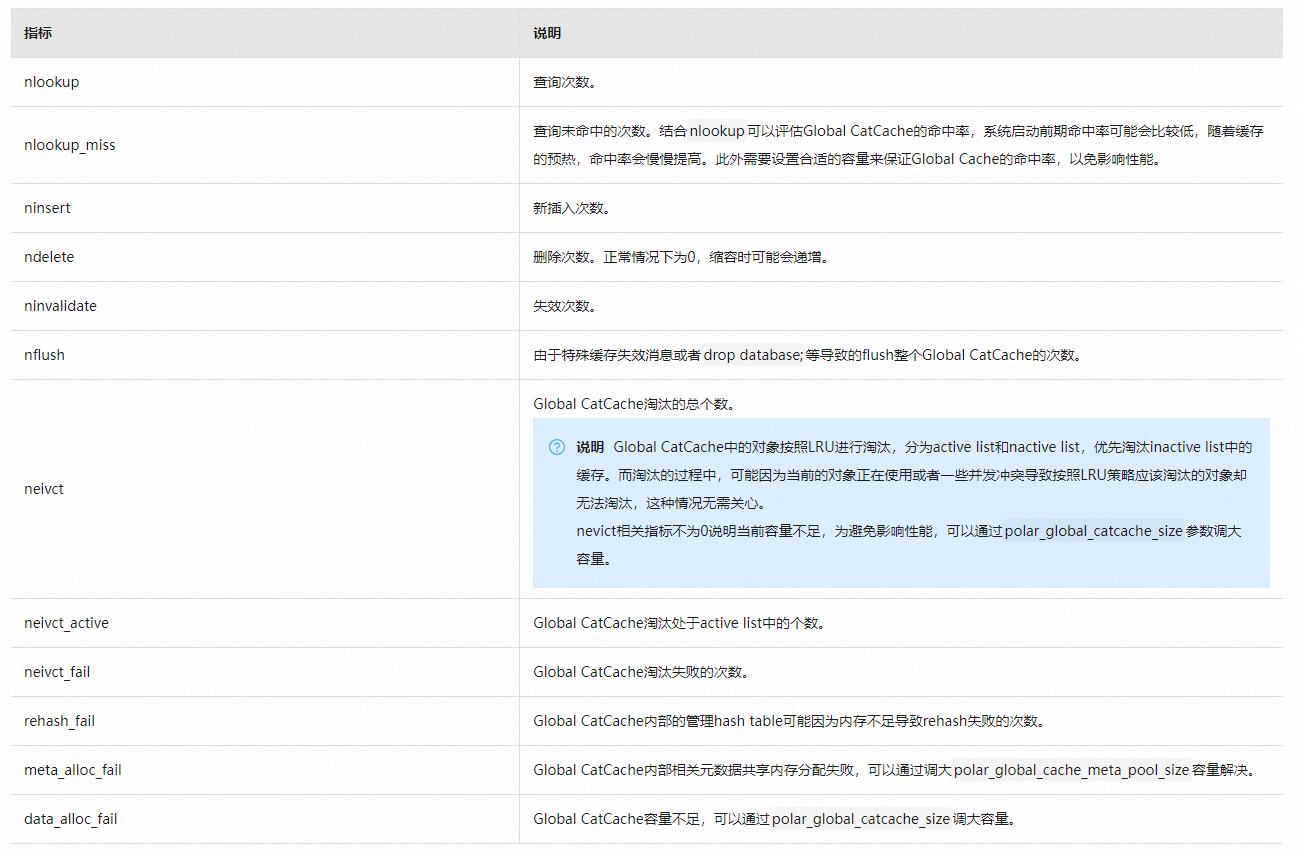Click polar_global_catcache_size code inside the blue note
Image resolution: width=1298 pixels, height=856 pixels.
pos(1094,531)
